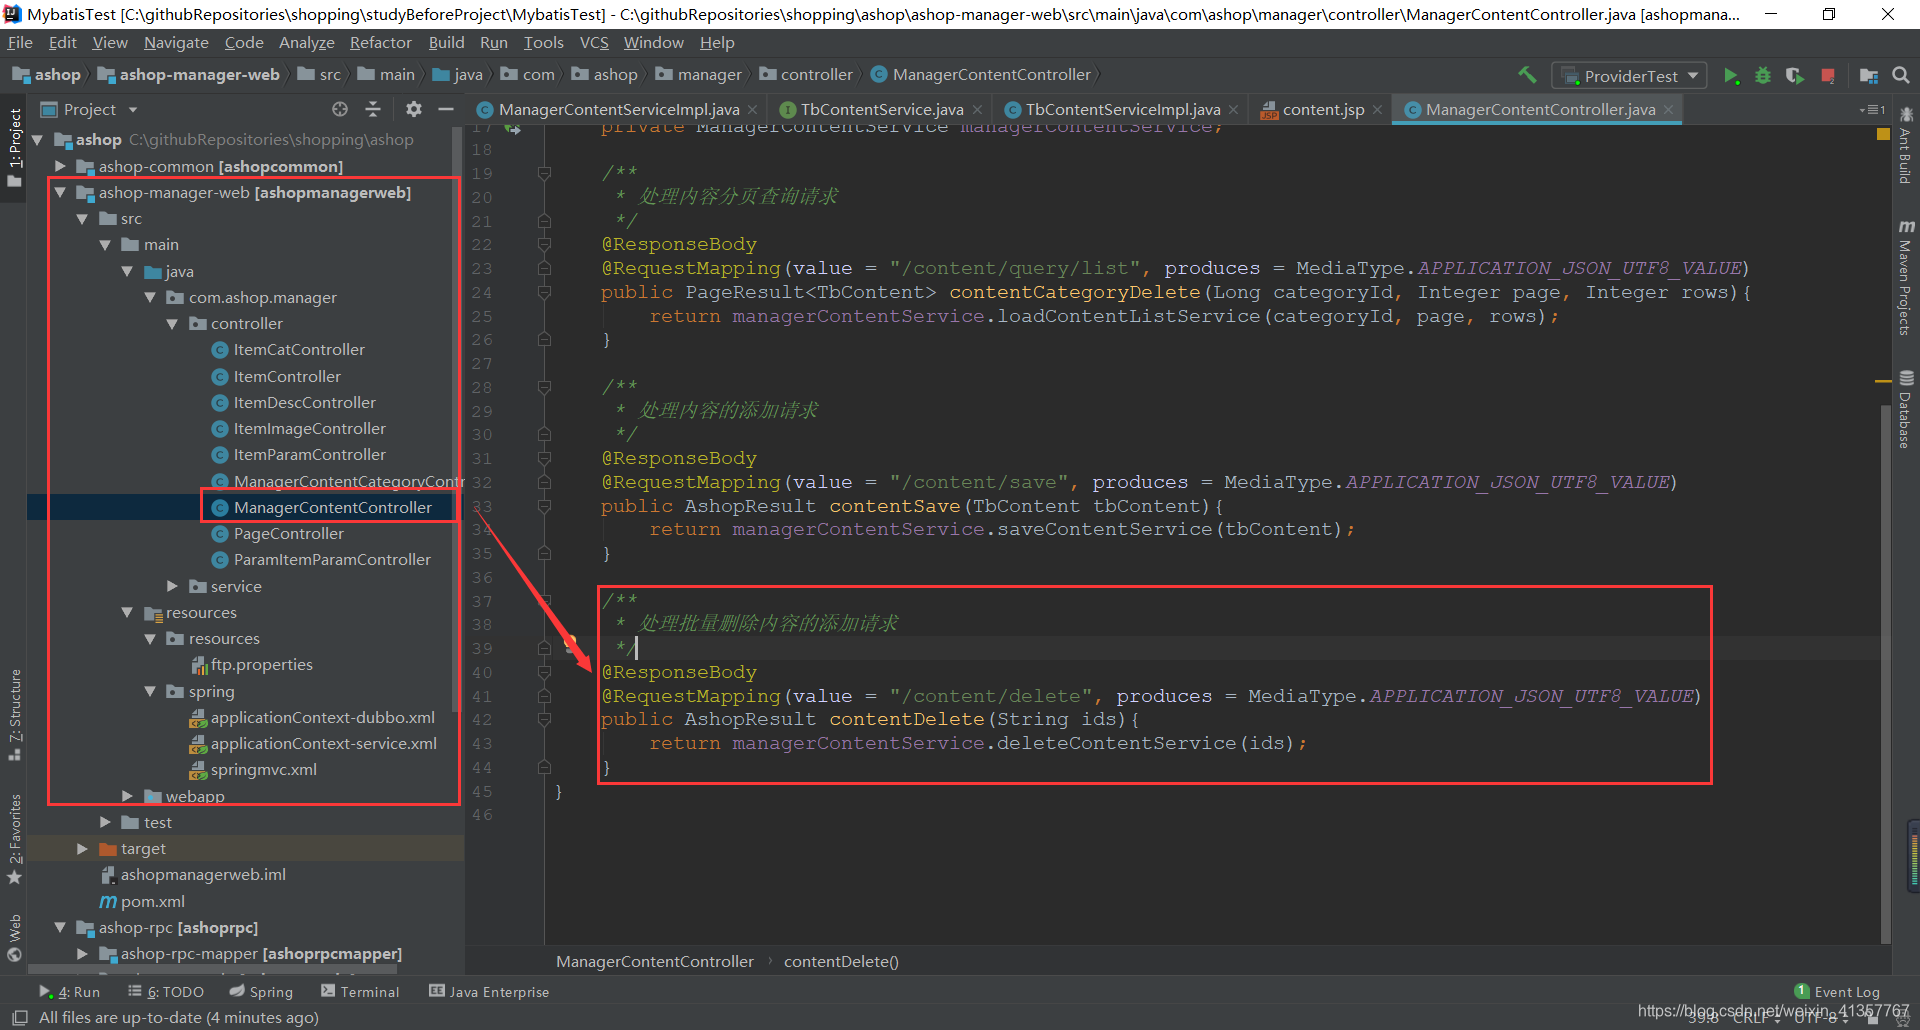Fold the Javadoc comment at line 37

(544, 601)
